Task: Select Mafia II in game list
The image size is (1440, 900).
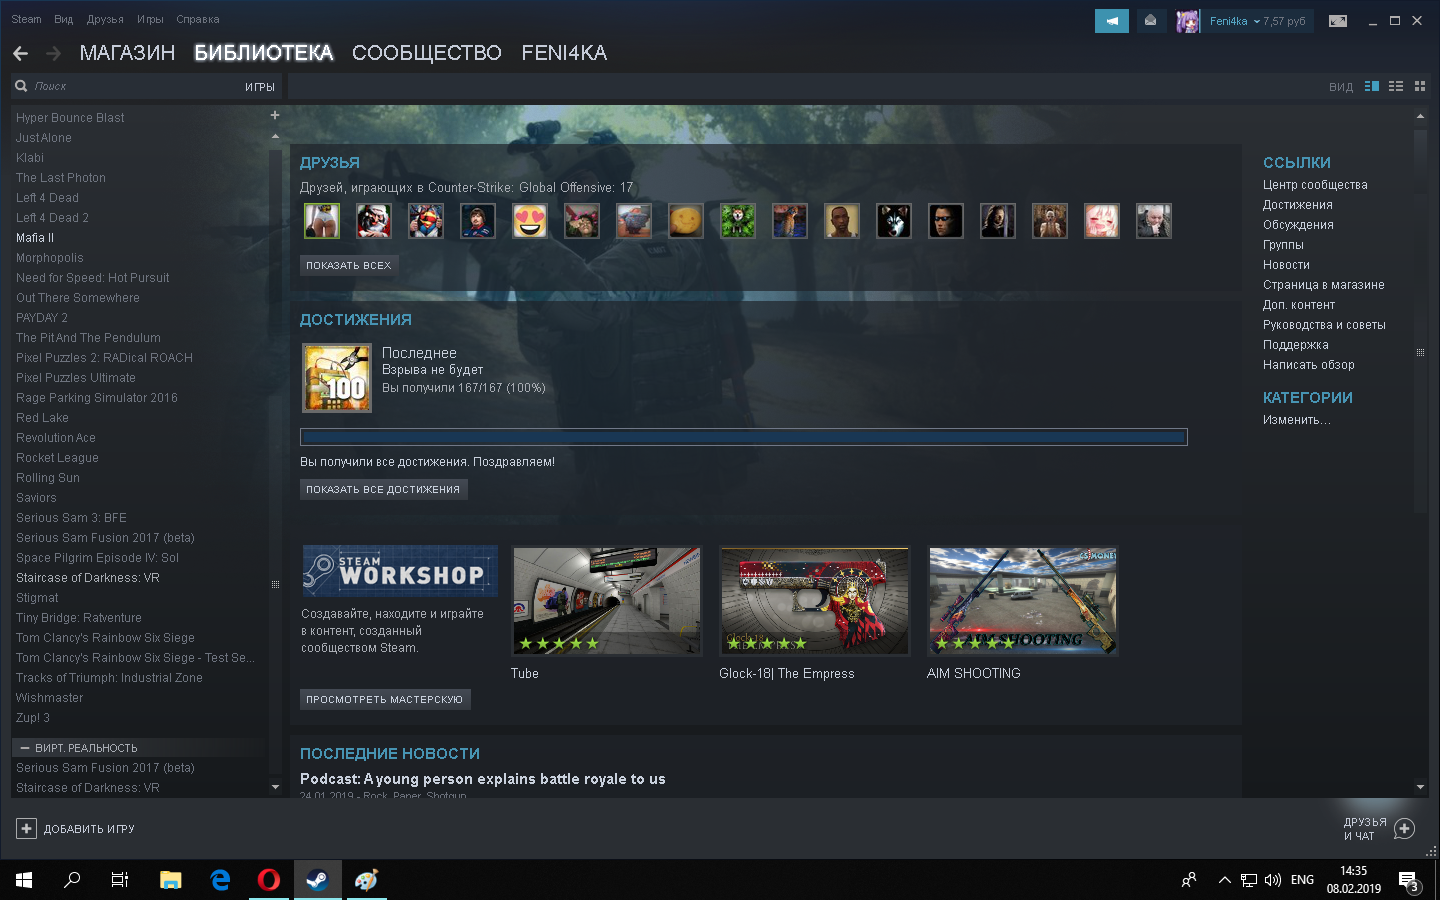Action: [x=35, y=238]
